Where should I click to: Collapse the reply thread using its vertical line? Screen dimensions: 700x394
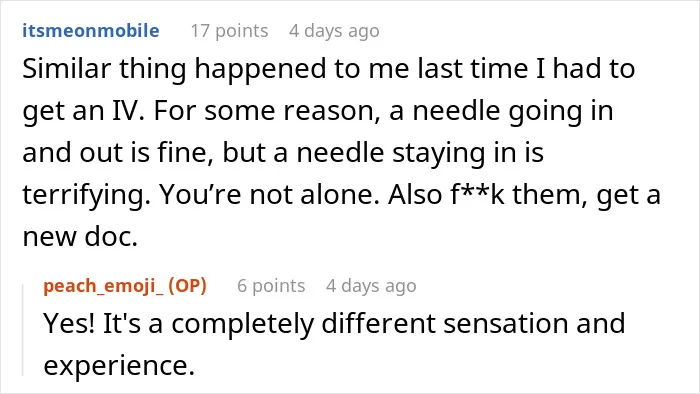[x=23, y=330]
